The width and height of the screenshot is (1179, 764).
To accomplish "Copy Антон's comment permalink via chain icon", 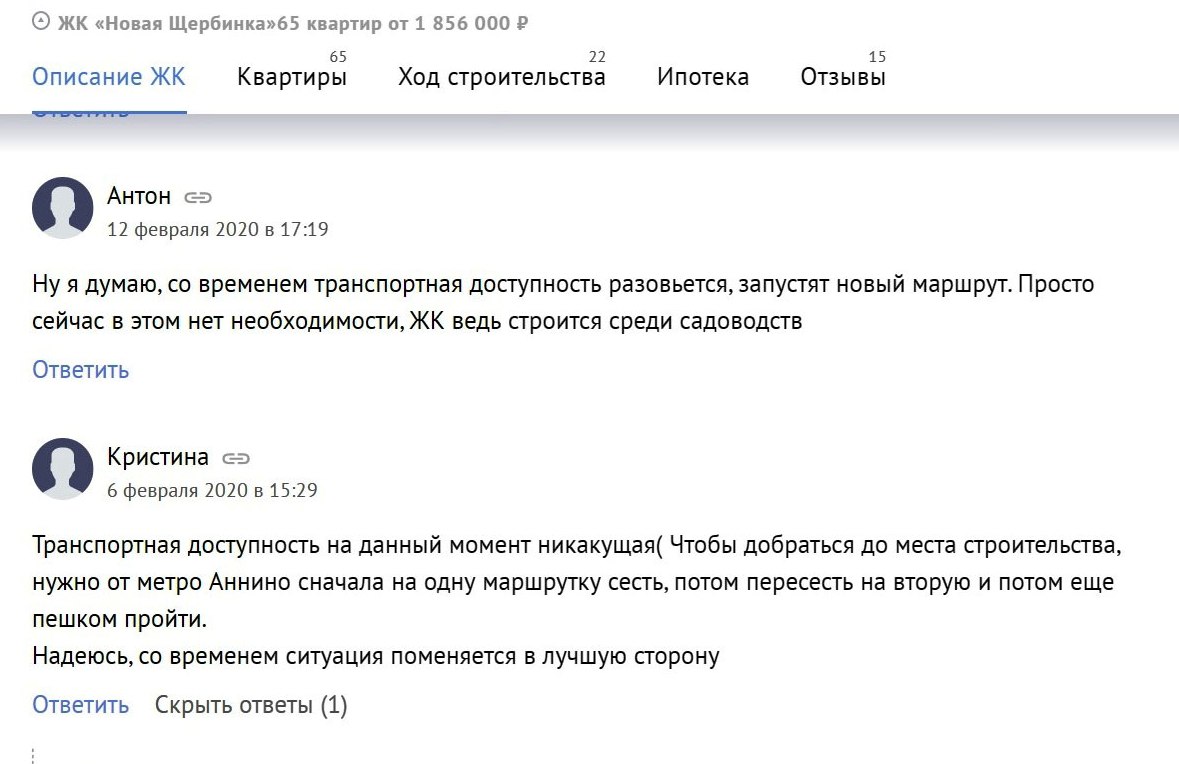I will 198,197.
